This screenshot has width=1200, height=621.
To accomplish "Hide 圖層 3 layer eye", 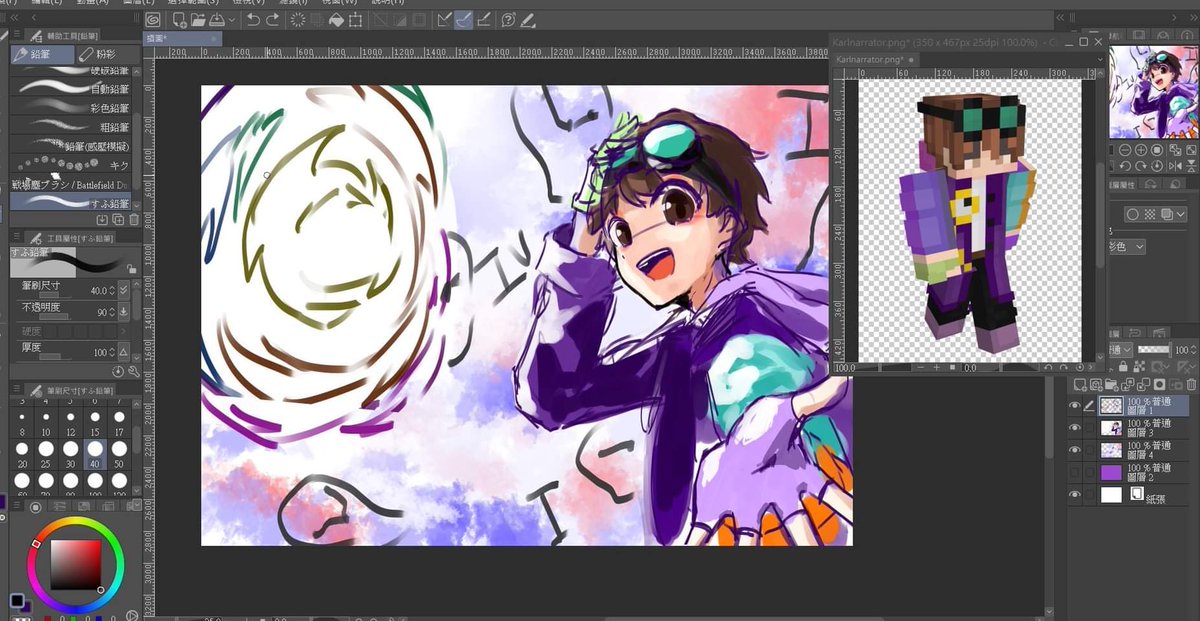I will click(1075, 427).
